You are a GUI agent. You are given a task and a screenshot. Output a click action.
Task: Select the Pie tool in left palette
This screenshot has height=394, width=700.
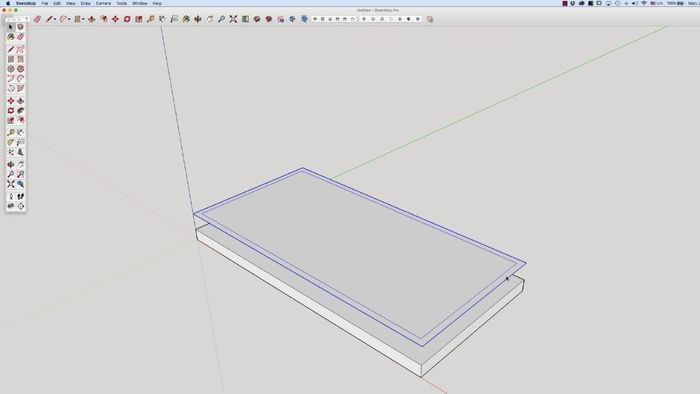coord(21,88)
